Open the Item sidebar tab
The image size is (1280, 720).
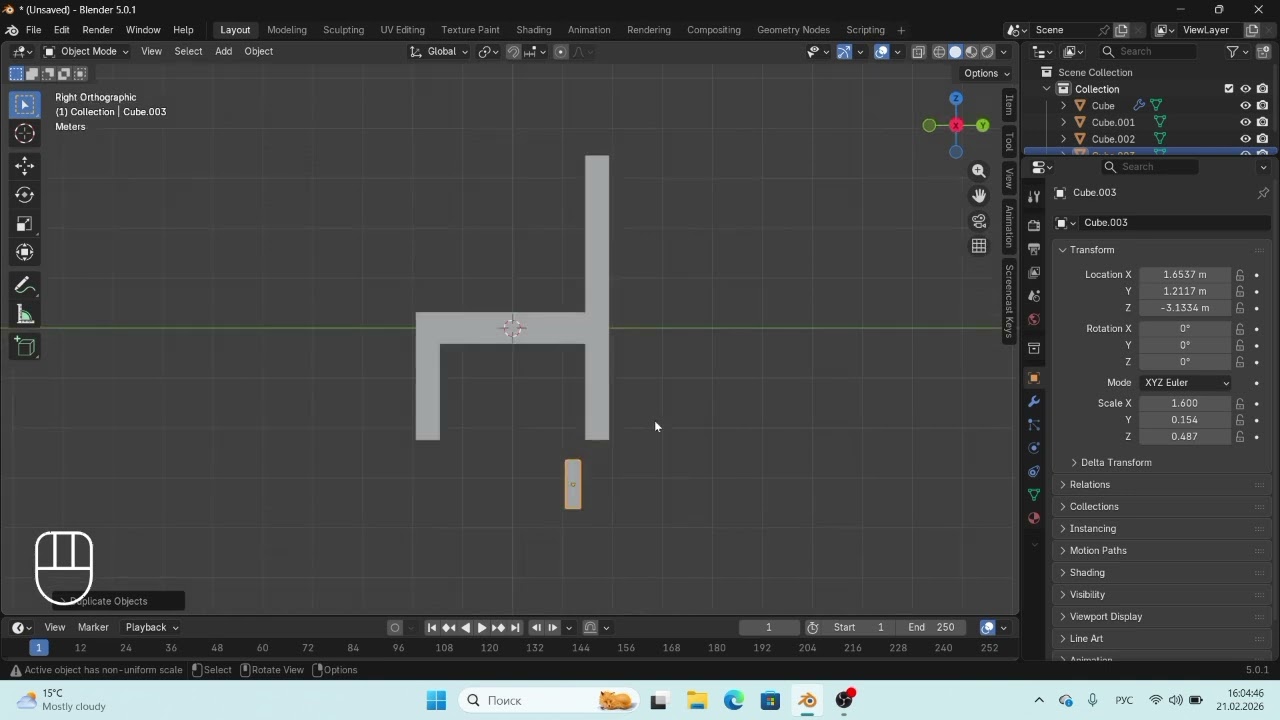pos(1009,106)
